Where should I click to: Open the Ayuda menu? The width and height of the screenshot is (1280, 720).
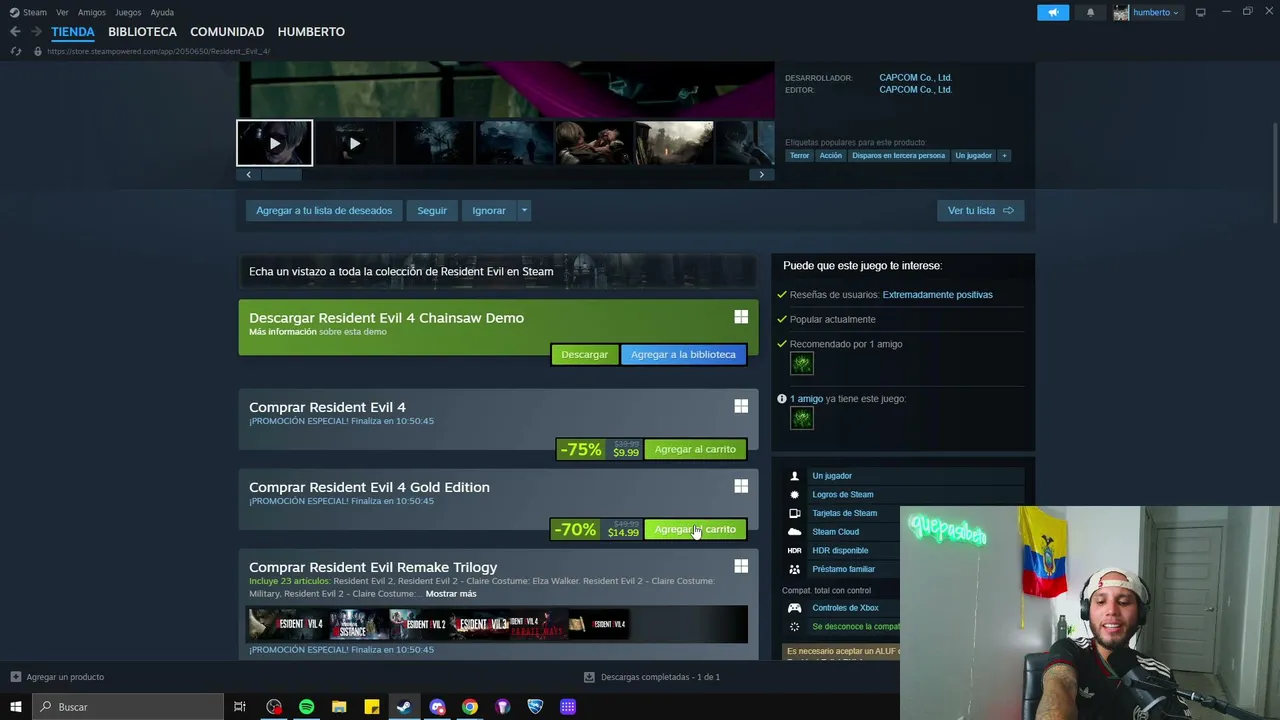pyautogui.click(x=162, y=12)
